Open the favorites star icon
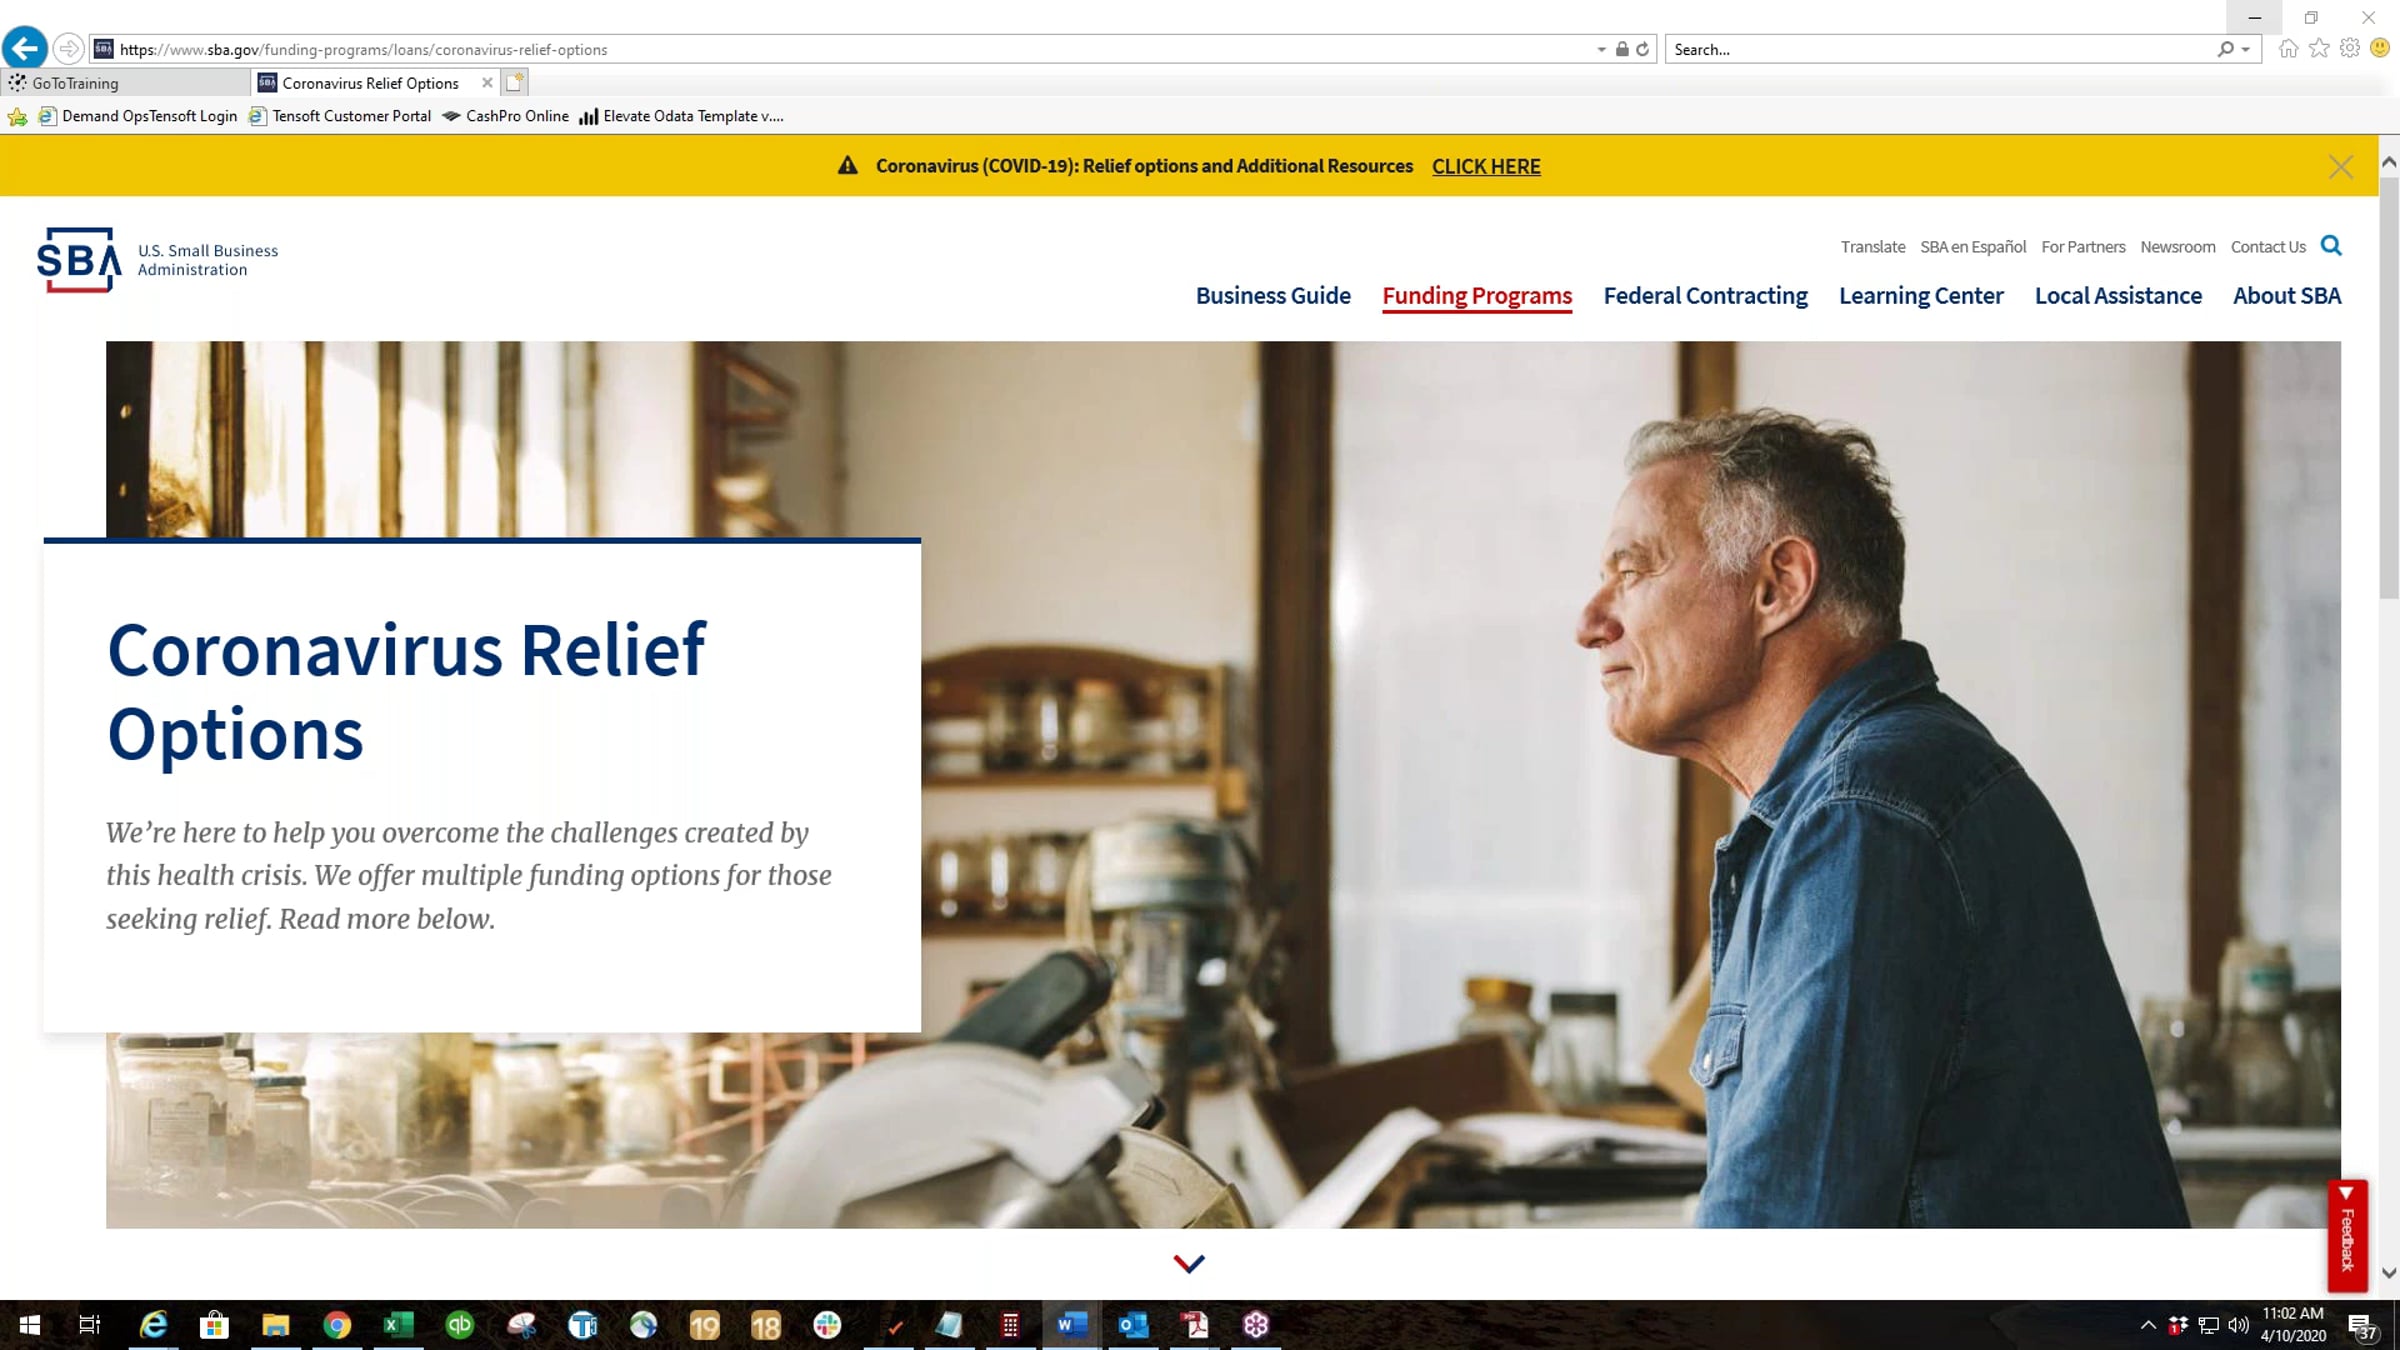This screenshot has width=2400, height=1350. [x=2319, y=48]
